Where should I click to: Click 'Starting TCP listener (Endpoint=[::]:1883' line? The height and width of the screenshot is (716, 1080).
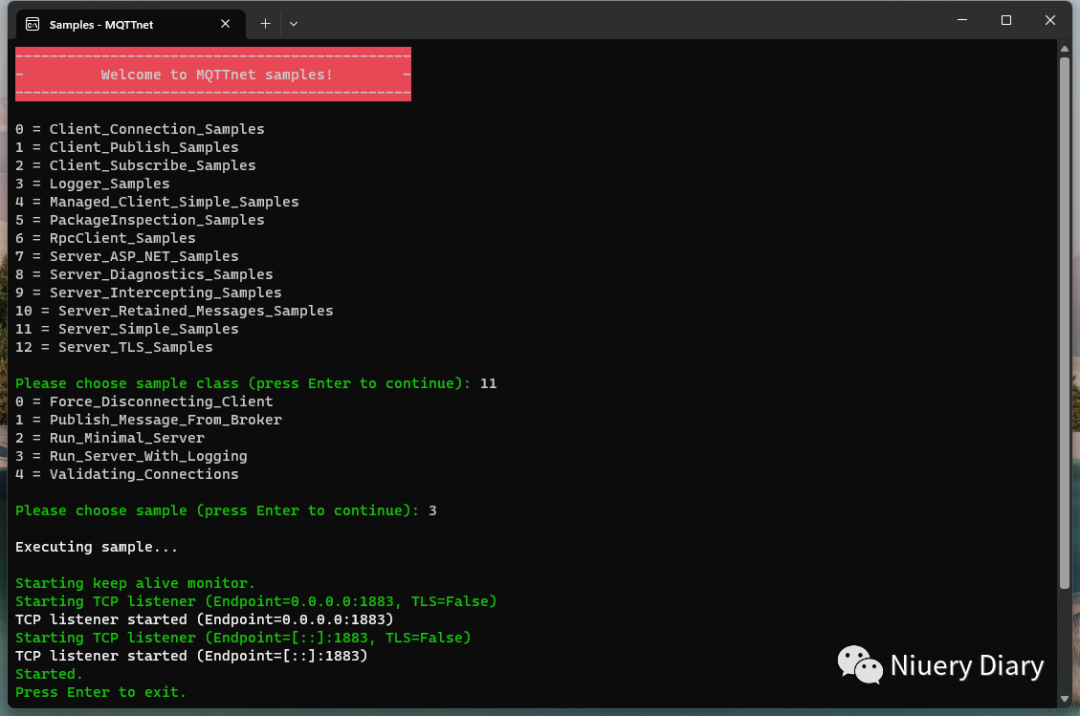tap(243, 638)
